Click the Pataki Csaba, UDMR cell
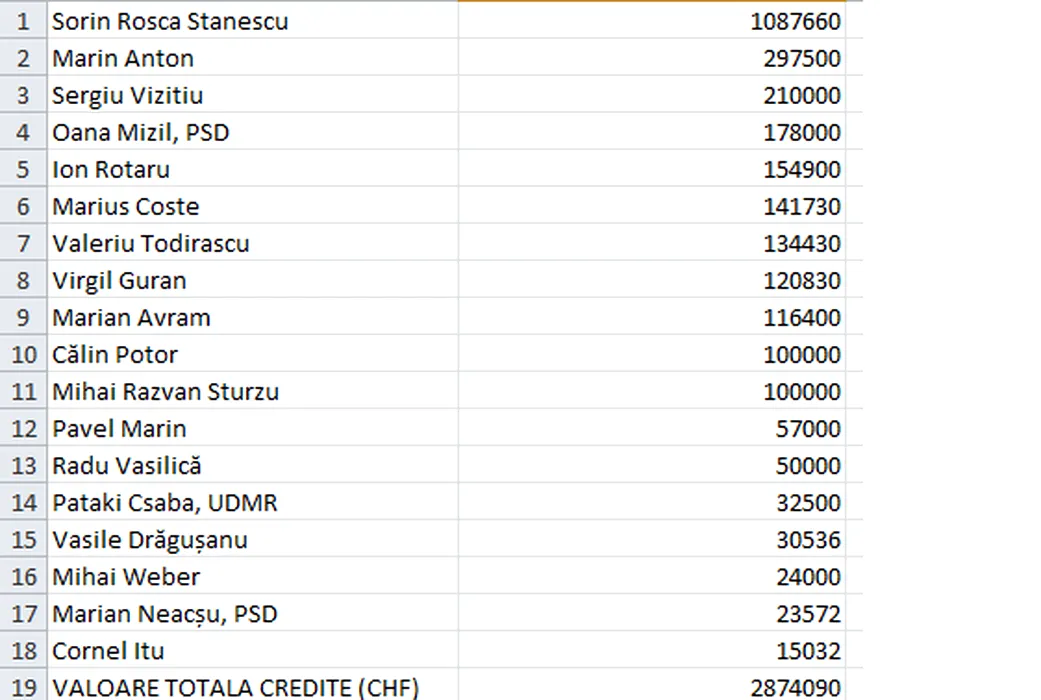This screenshot has height=700, width=1041. (165, 502)
